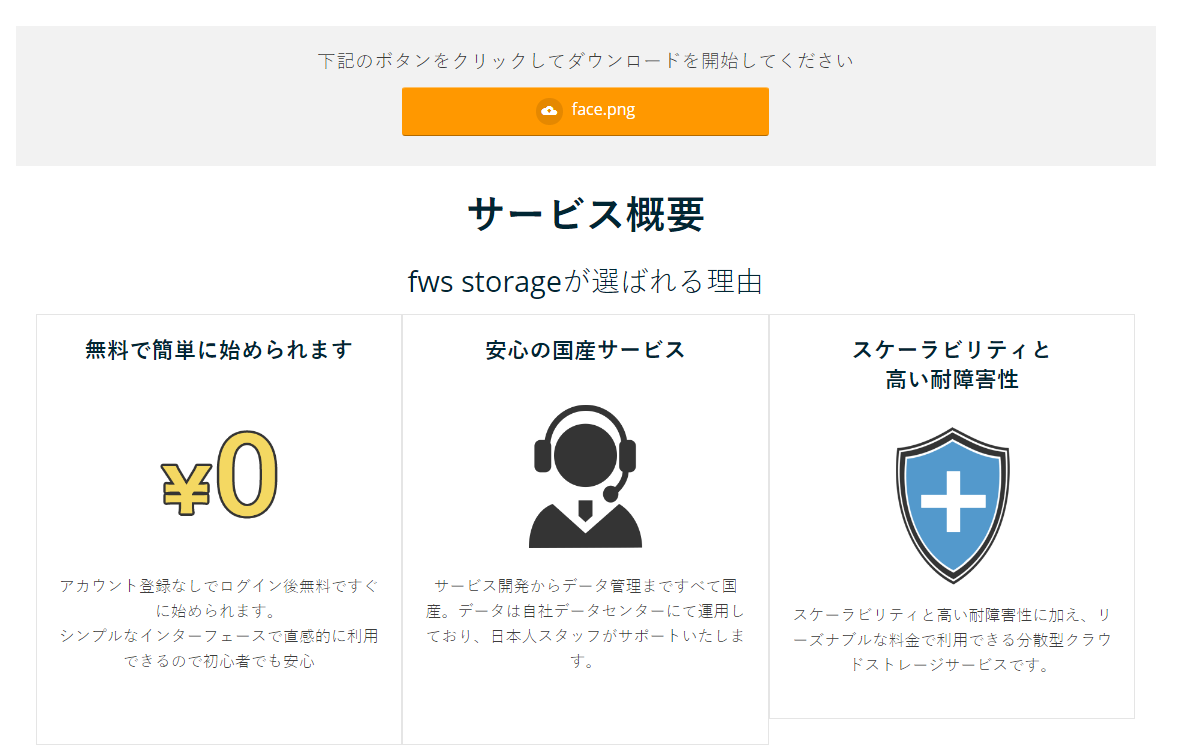Click the 安心の国産サービス card title
1180x749 pixels.
(x=585, y=350)
